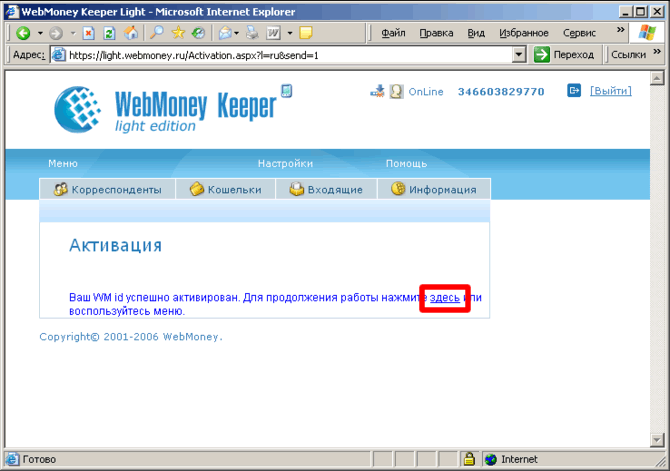
Task: Switch to the Информация tab
Action: [434, 189]
